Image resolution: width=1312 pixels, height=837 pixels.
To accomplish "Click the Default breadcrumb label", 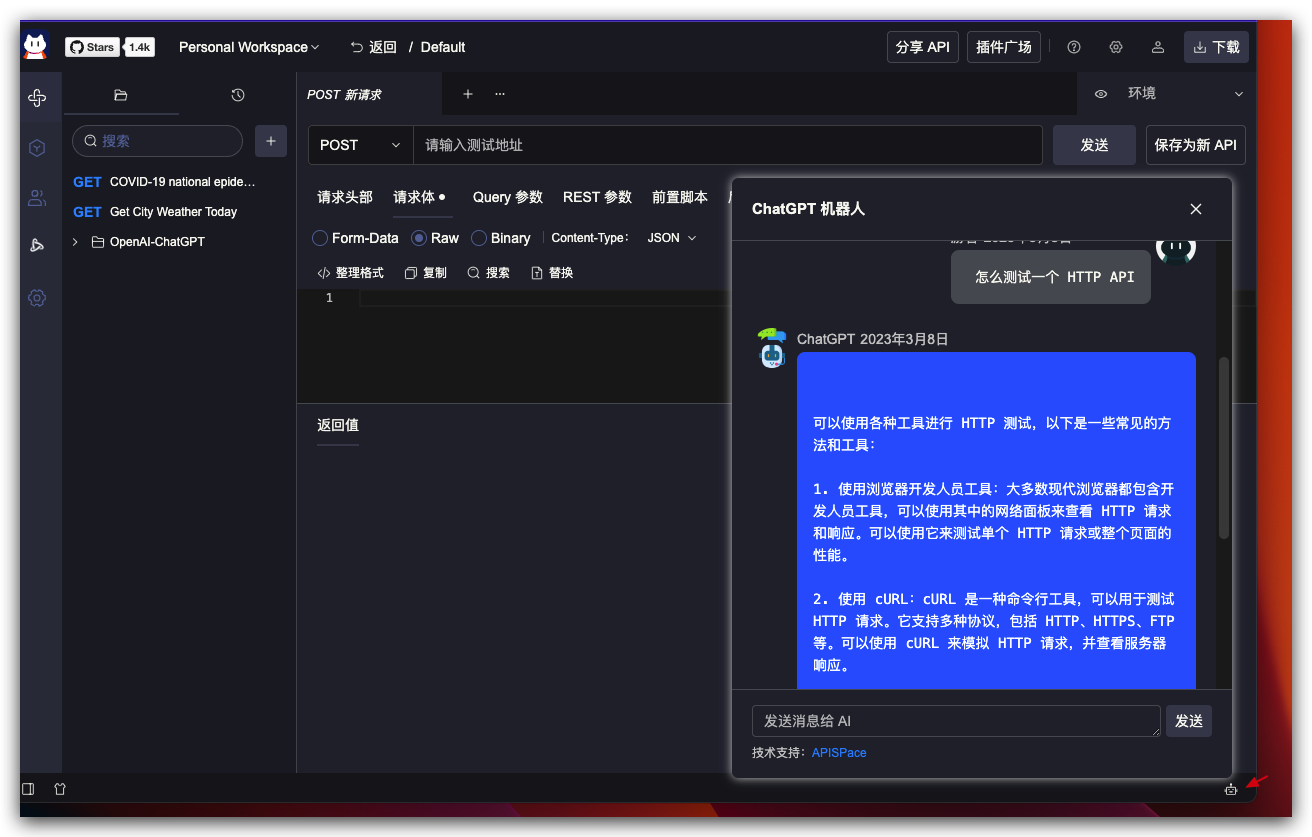I will click(443, 47).
